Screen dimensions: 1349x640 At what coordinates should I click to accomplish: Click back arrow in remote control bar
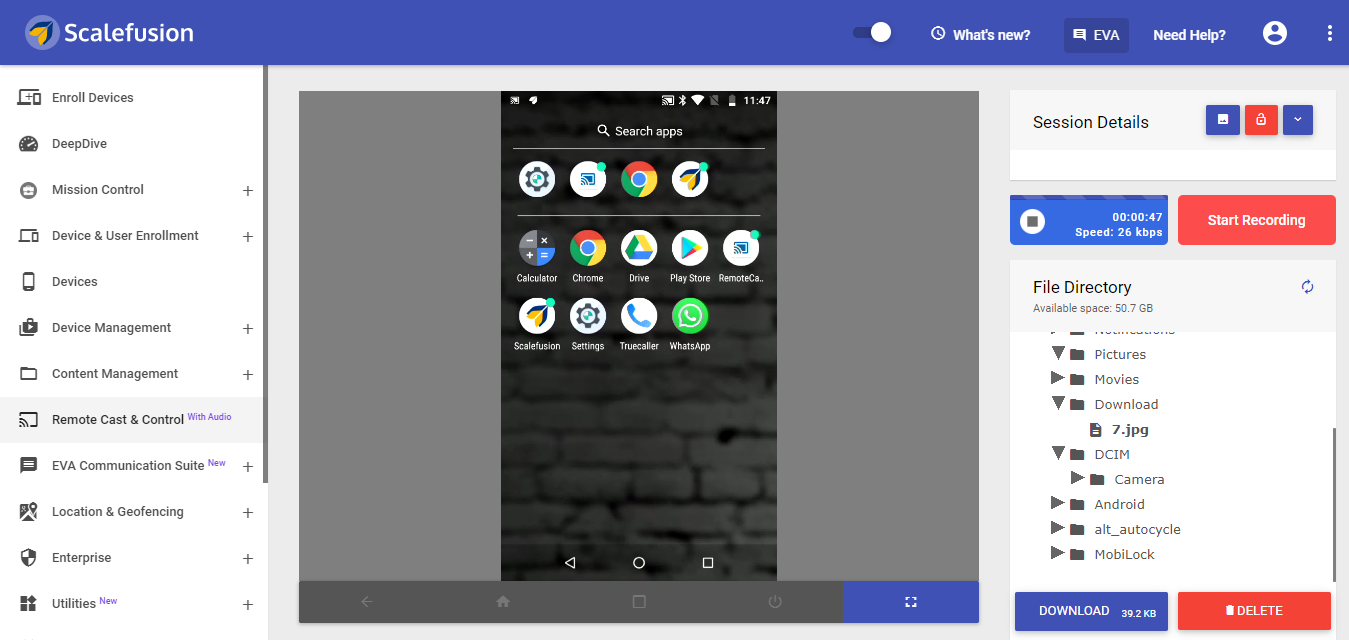click(x=367, y=602)
